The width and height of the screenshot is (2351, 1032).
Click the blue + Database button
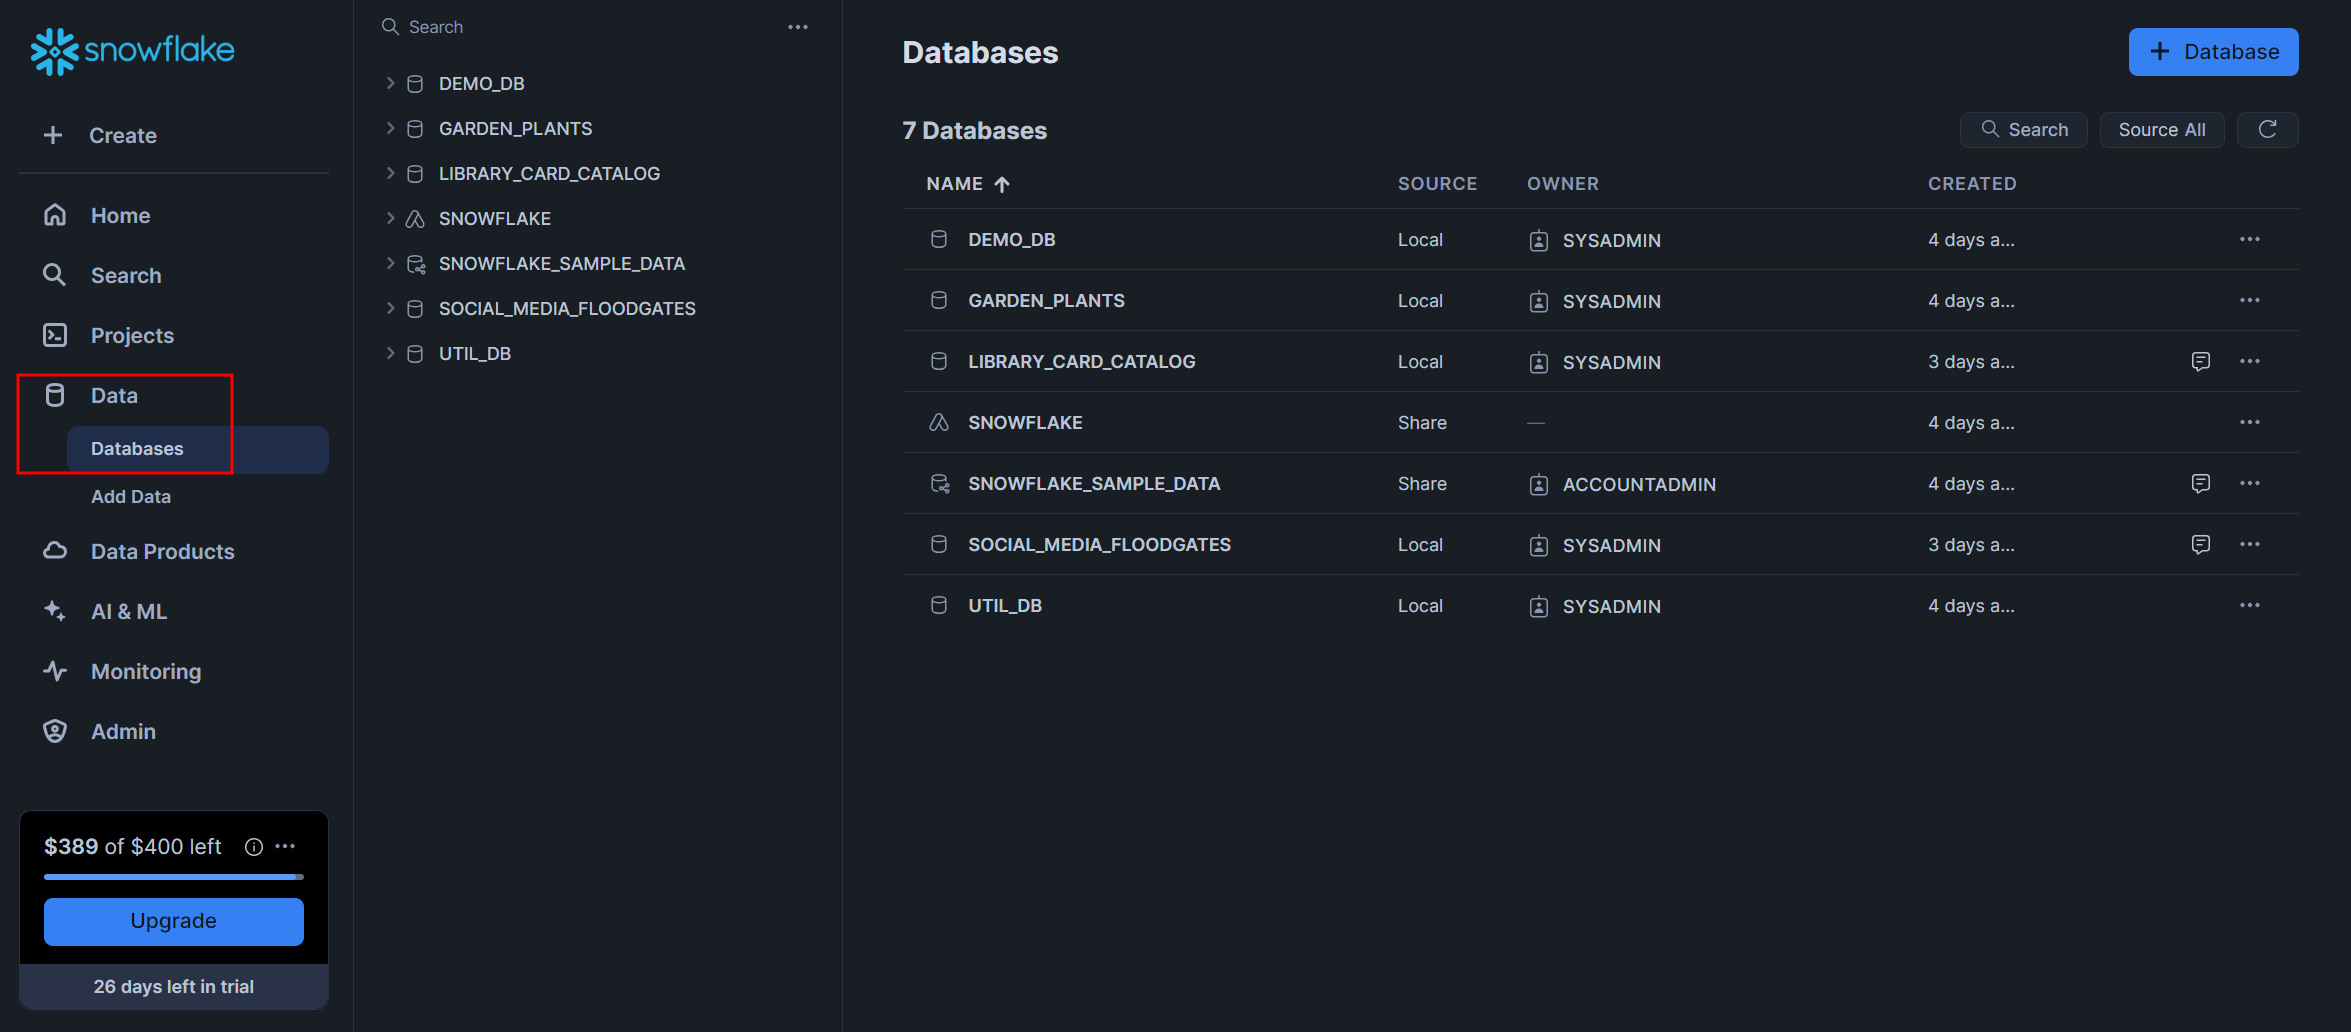tap(2213, 52)
